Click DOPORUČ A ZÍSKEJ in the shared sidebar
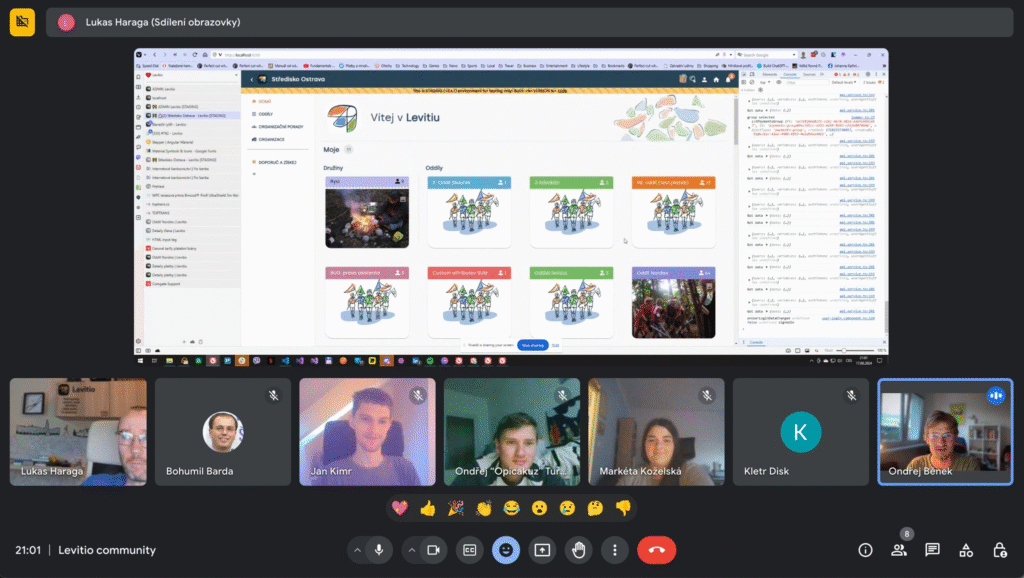The width and height of the screenshot is (1024, 578). click(274, 162)
